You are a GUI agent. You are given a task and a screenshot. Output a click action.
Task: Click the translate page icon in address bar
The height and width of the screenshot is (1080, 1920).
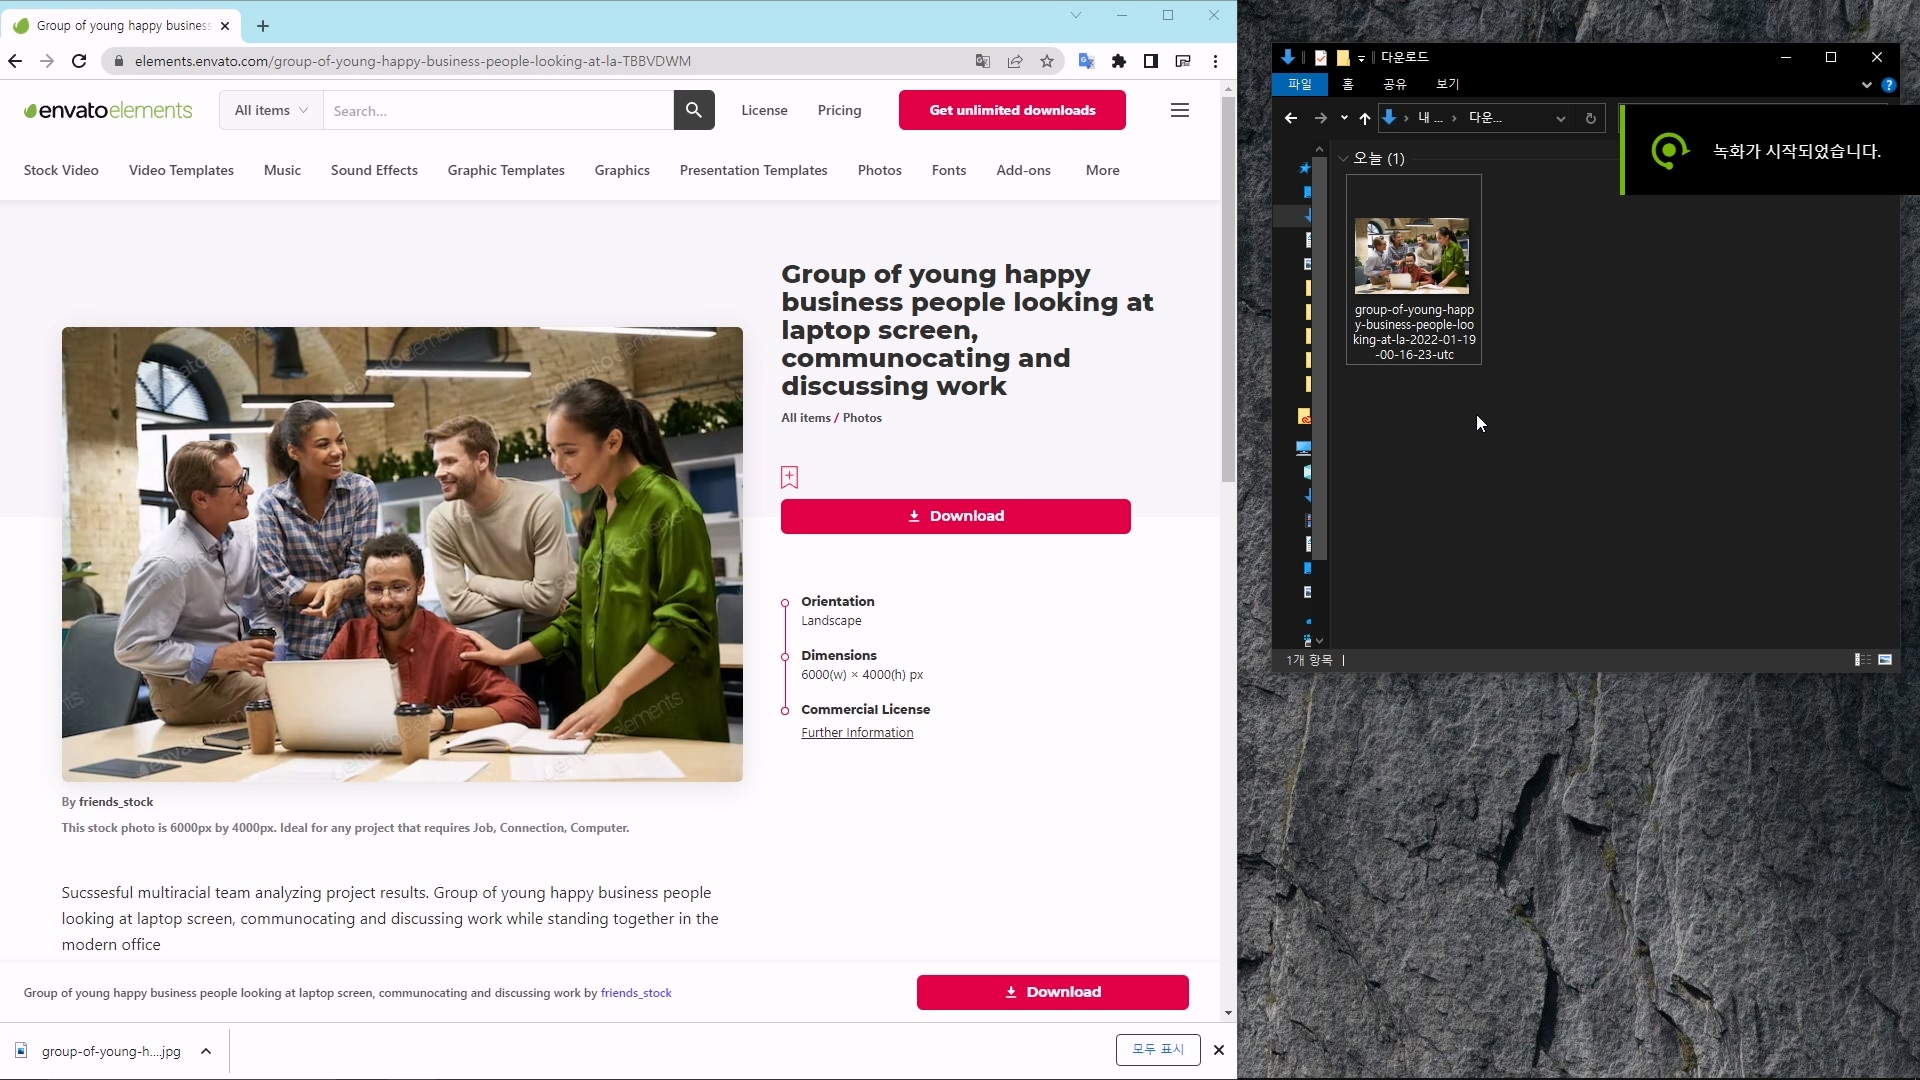point(983,61)
